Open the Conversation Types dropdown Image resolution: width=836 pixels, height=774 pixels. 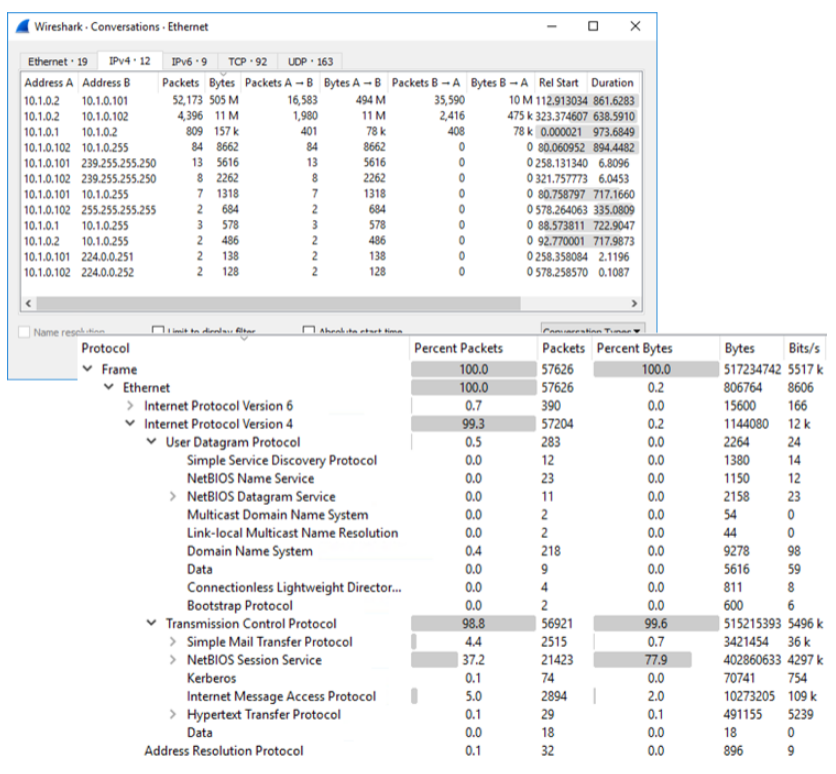point(592,329)
